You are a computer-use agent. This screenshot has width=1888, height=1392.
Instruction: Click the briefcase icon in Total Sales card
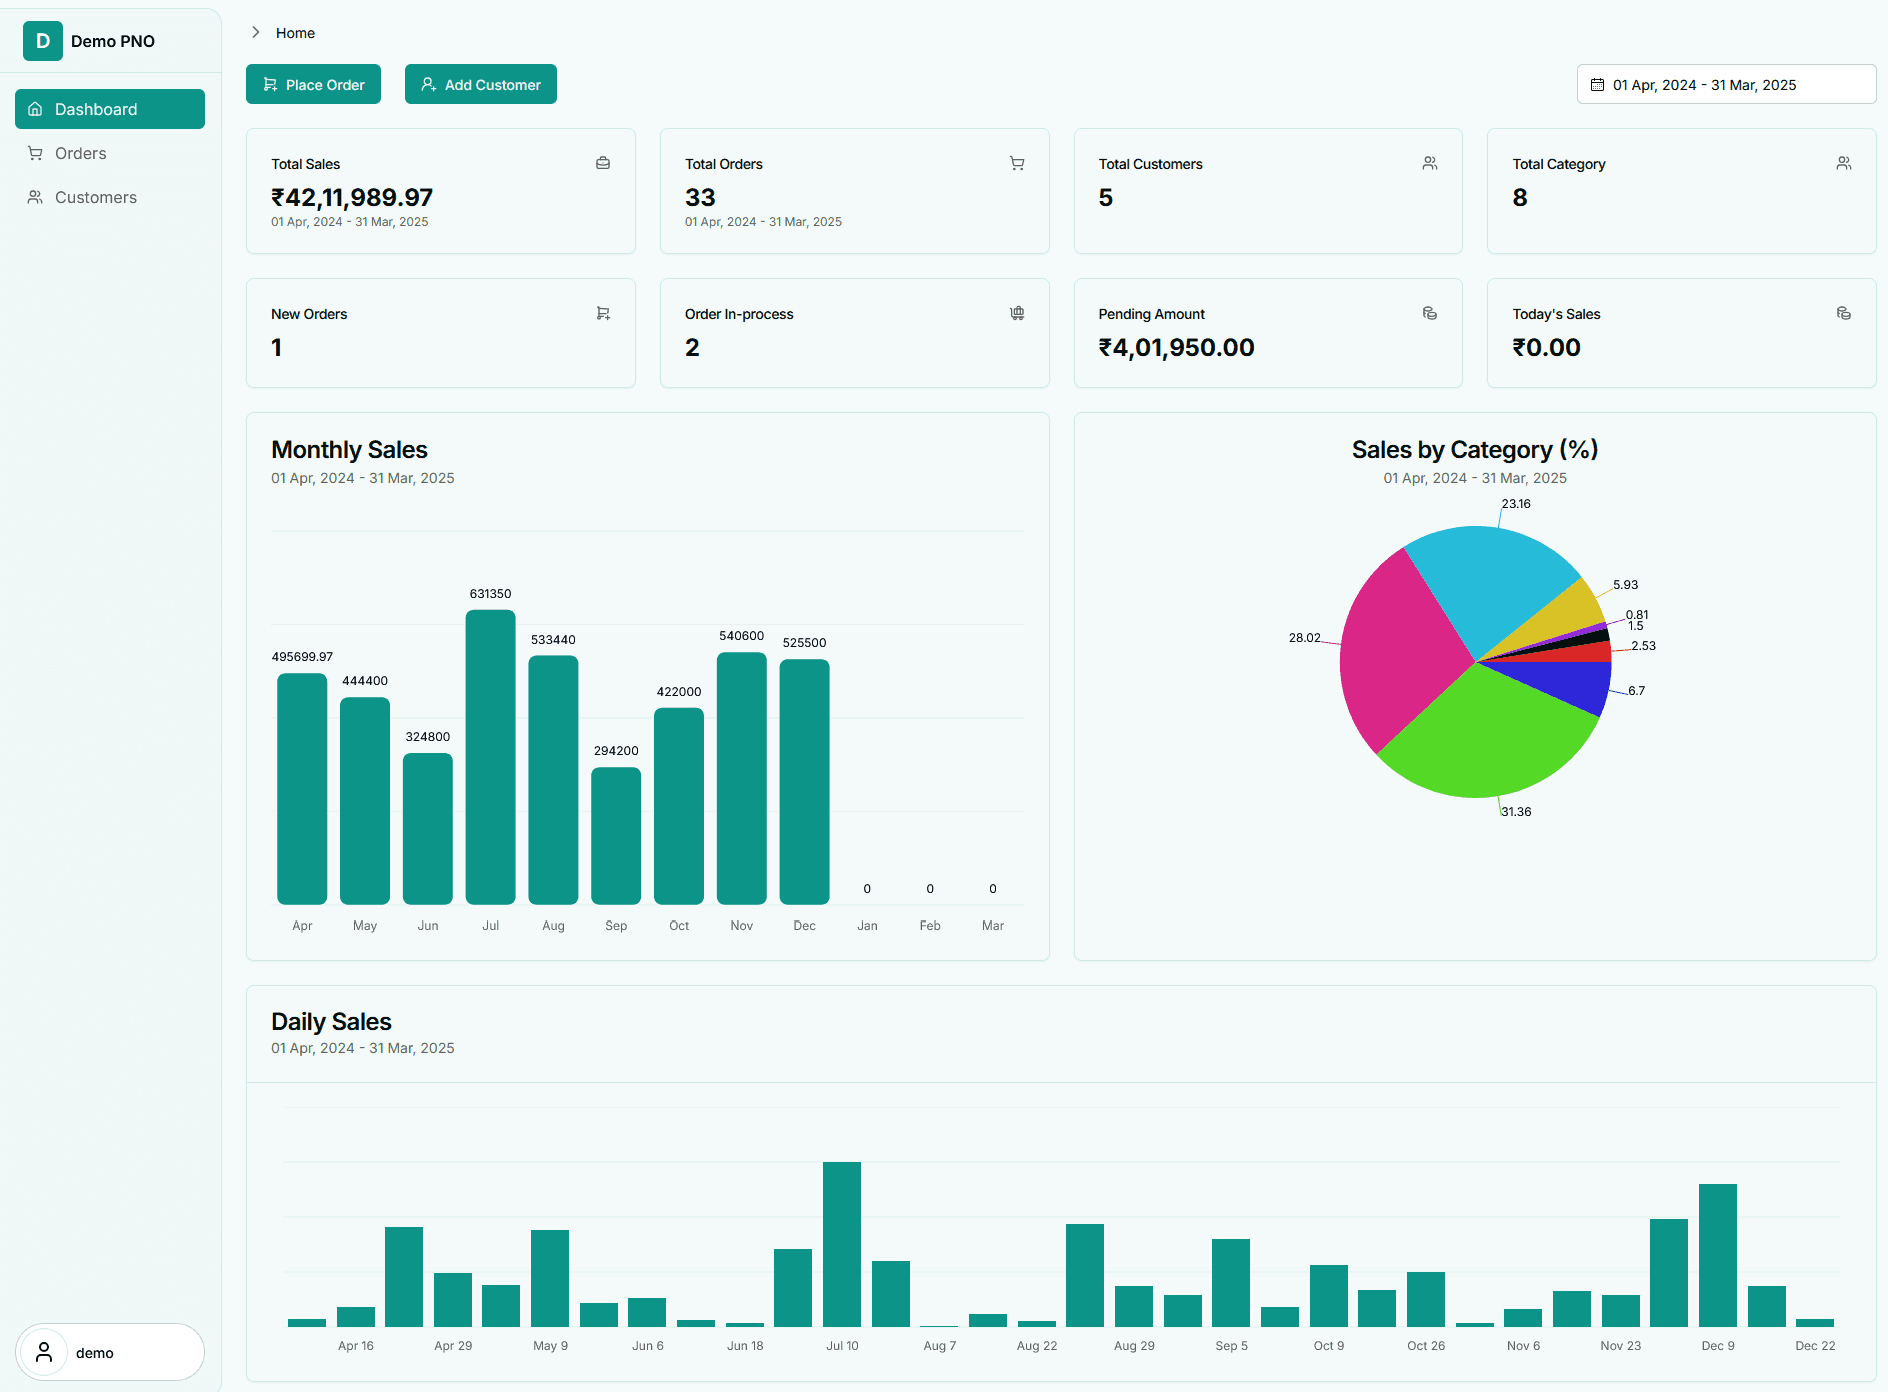click(603, 163)
